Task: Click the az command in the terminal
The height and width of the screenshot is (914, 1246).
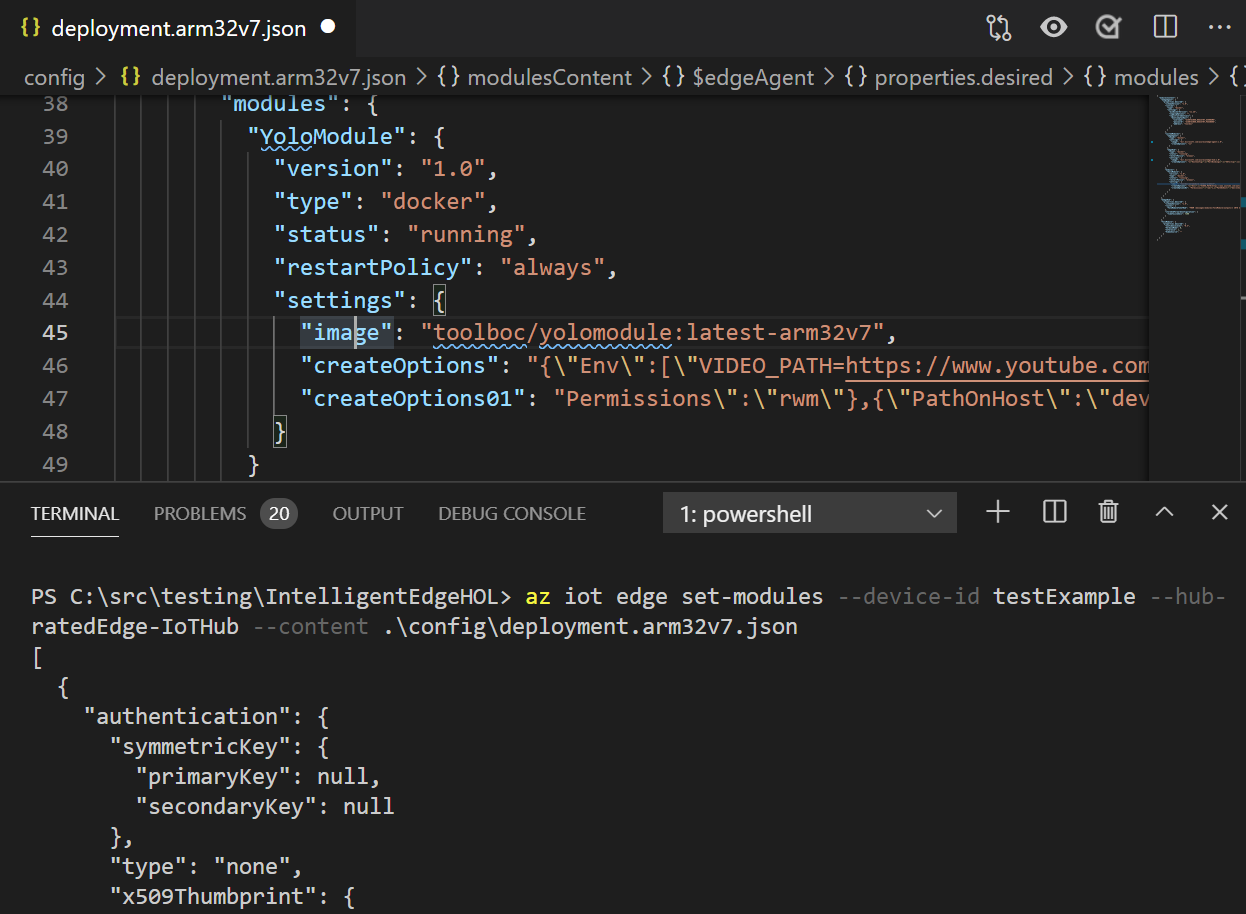Action: point(538,597)
